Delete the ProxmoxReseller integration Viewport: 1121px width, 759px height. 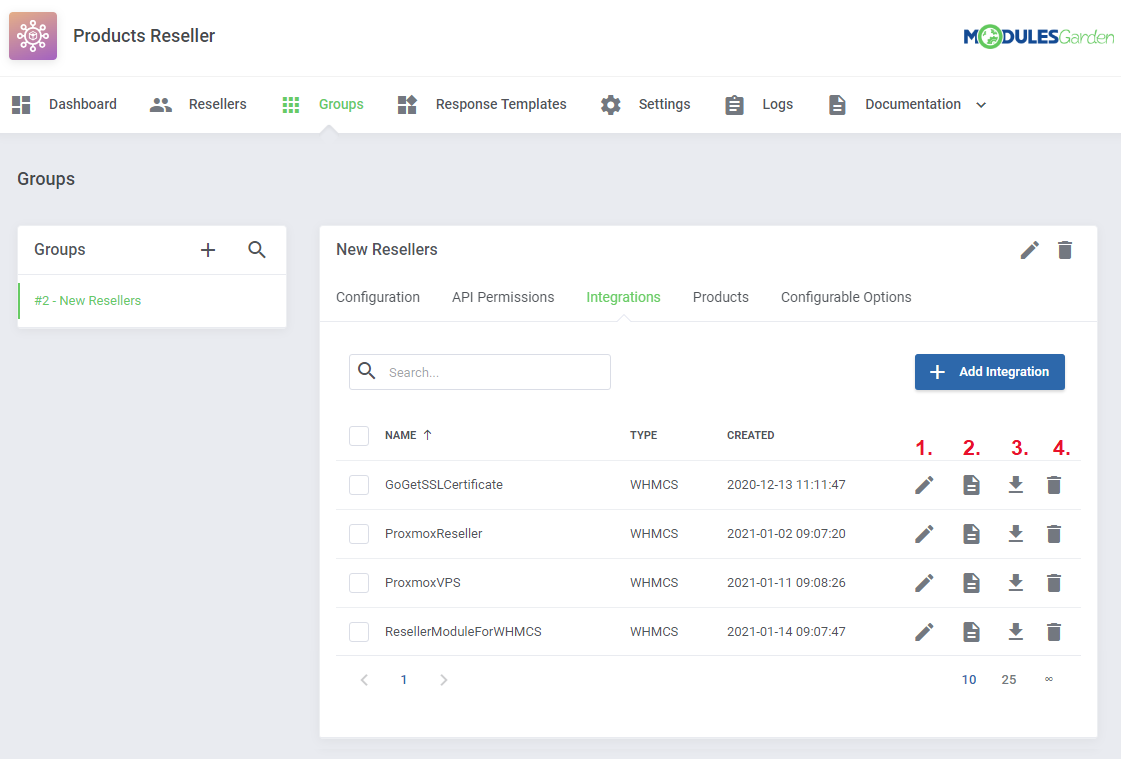pos(1054,534)
